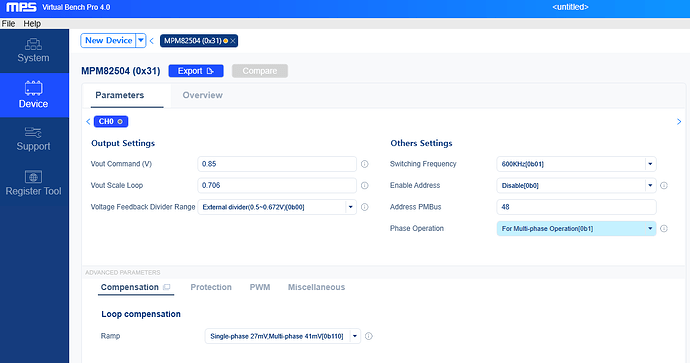
Task: Click the Vout Scale Loop input field
Action: click(277, 186)
